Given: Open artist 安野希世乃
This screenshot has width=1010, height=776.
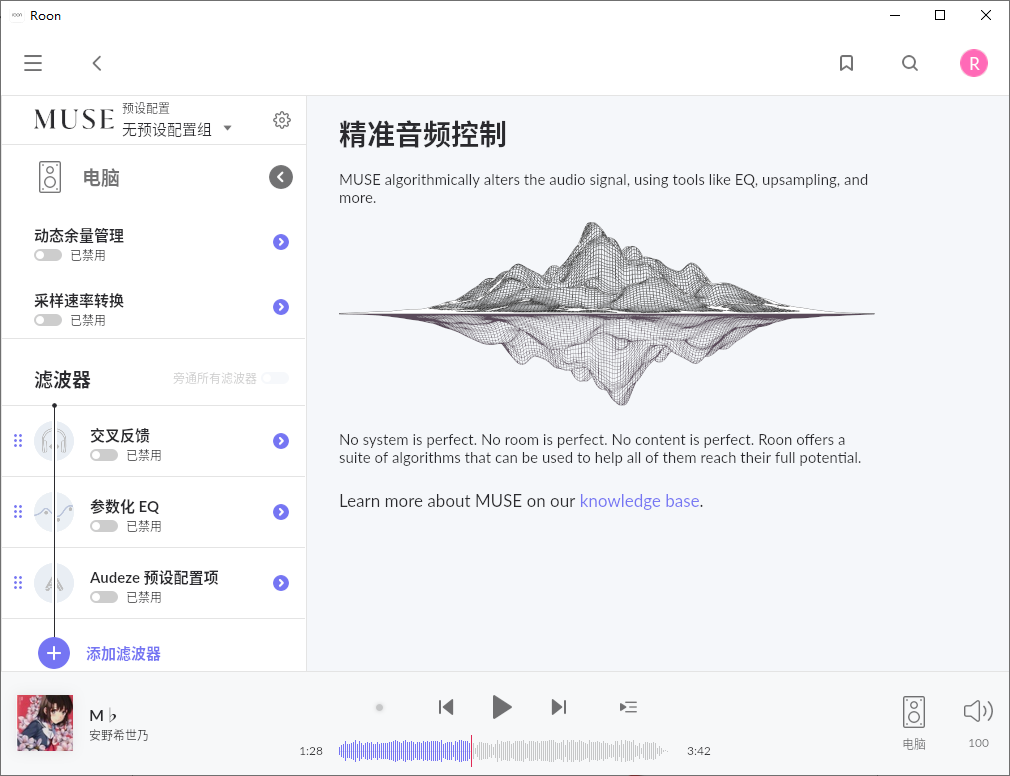Looking at the screenshot, I should pyautogui.click(x=119, y=735).
